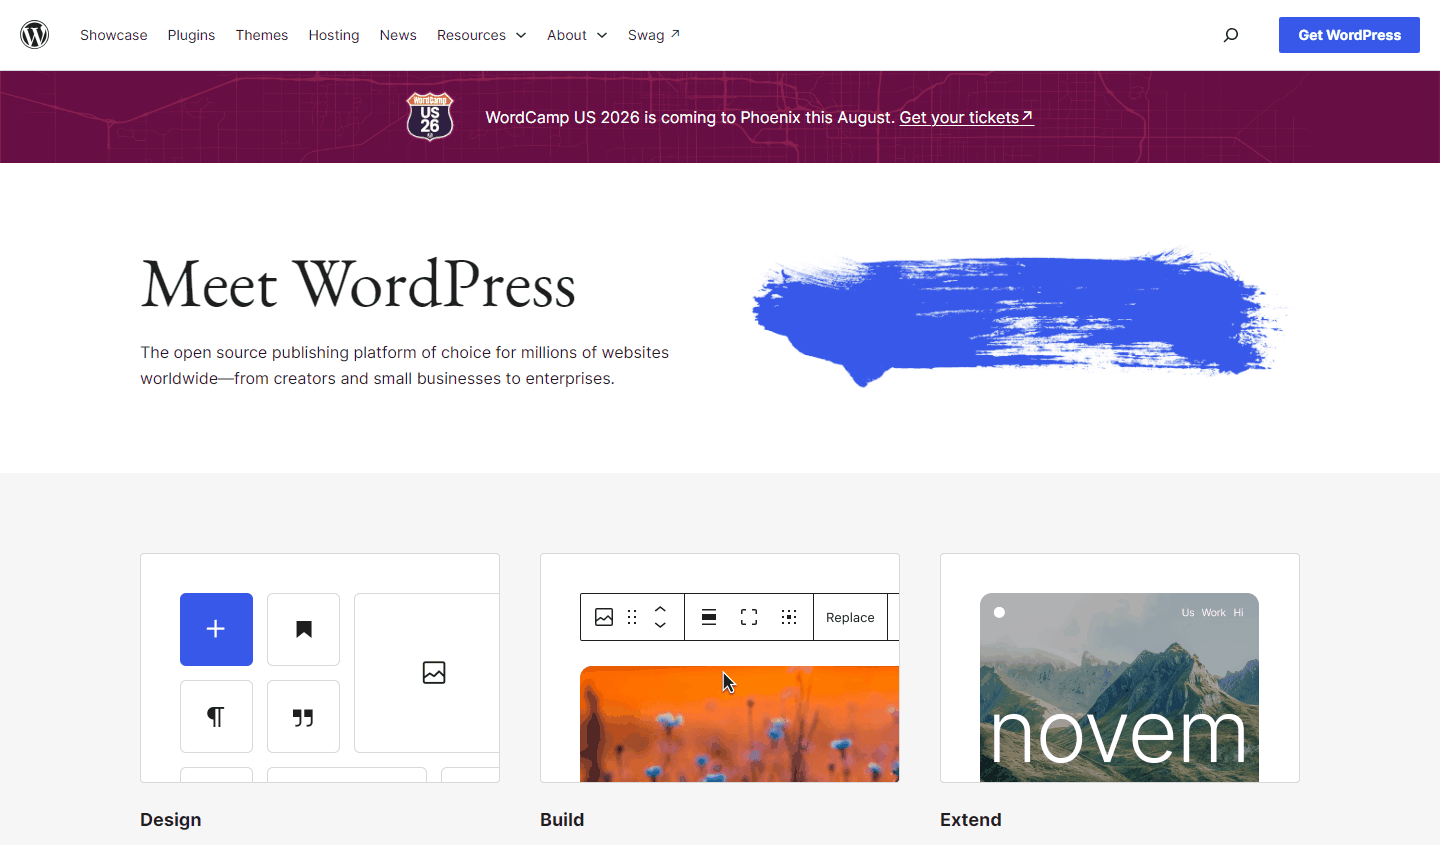Click the novem mountain theme preview
This screenshot has width=1440, height=845.
[1119, 688]
